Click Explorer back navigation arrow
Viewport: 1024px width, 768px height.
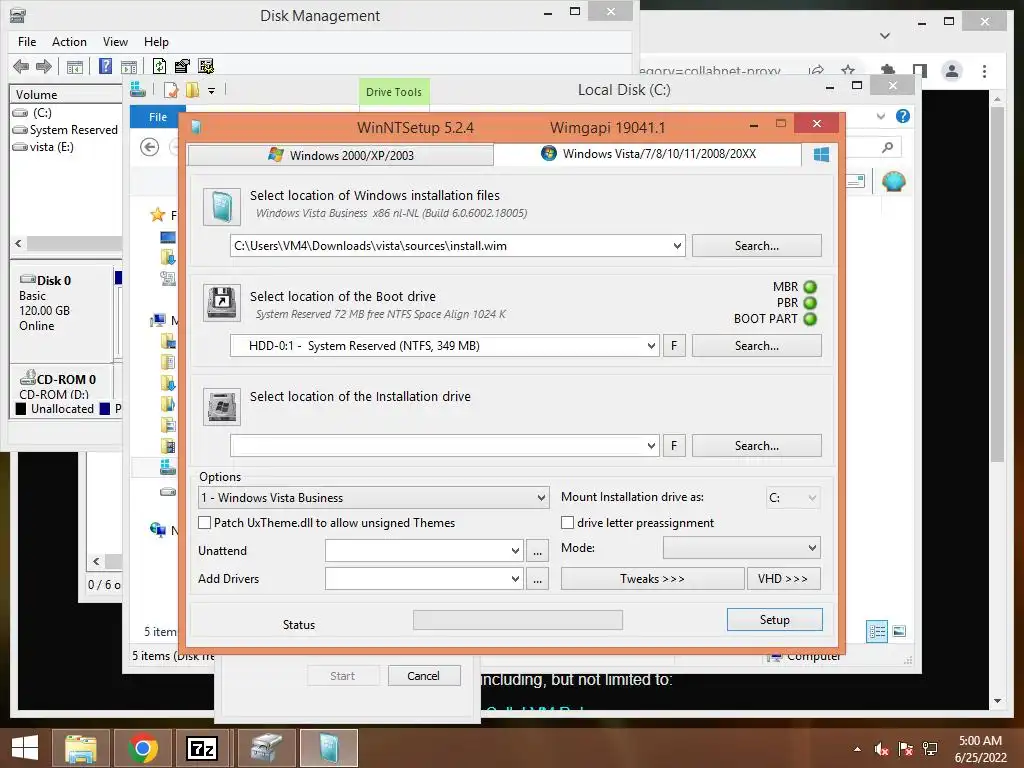(x=150, y=147)
